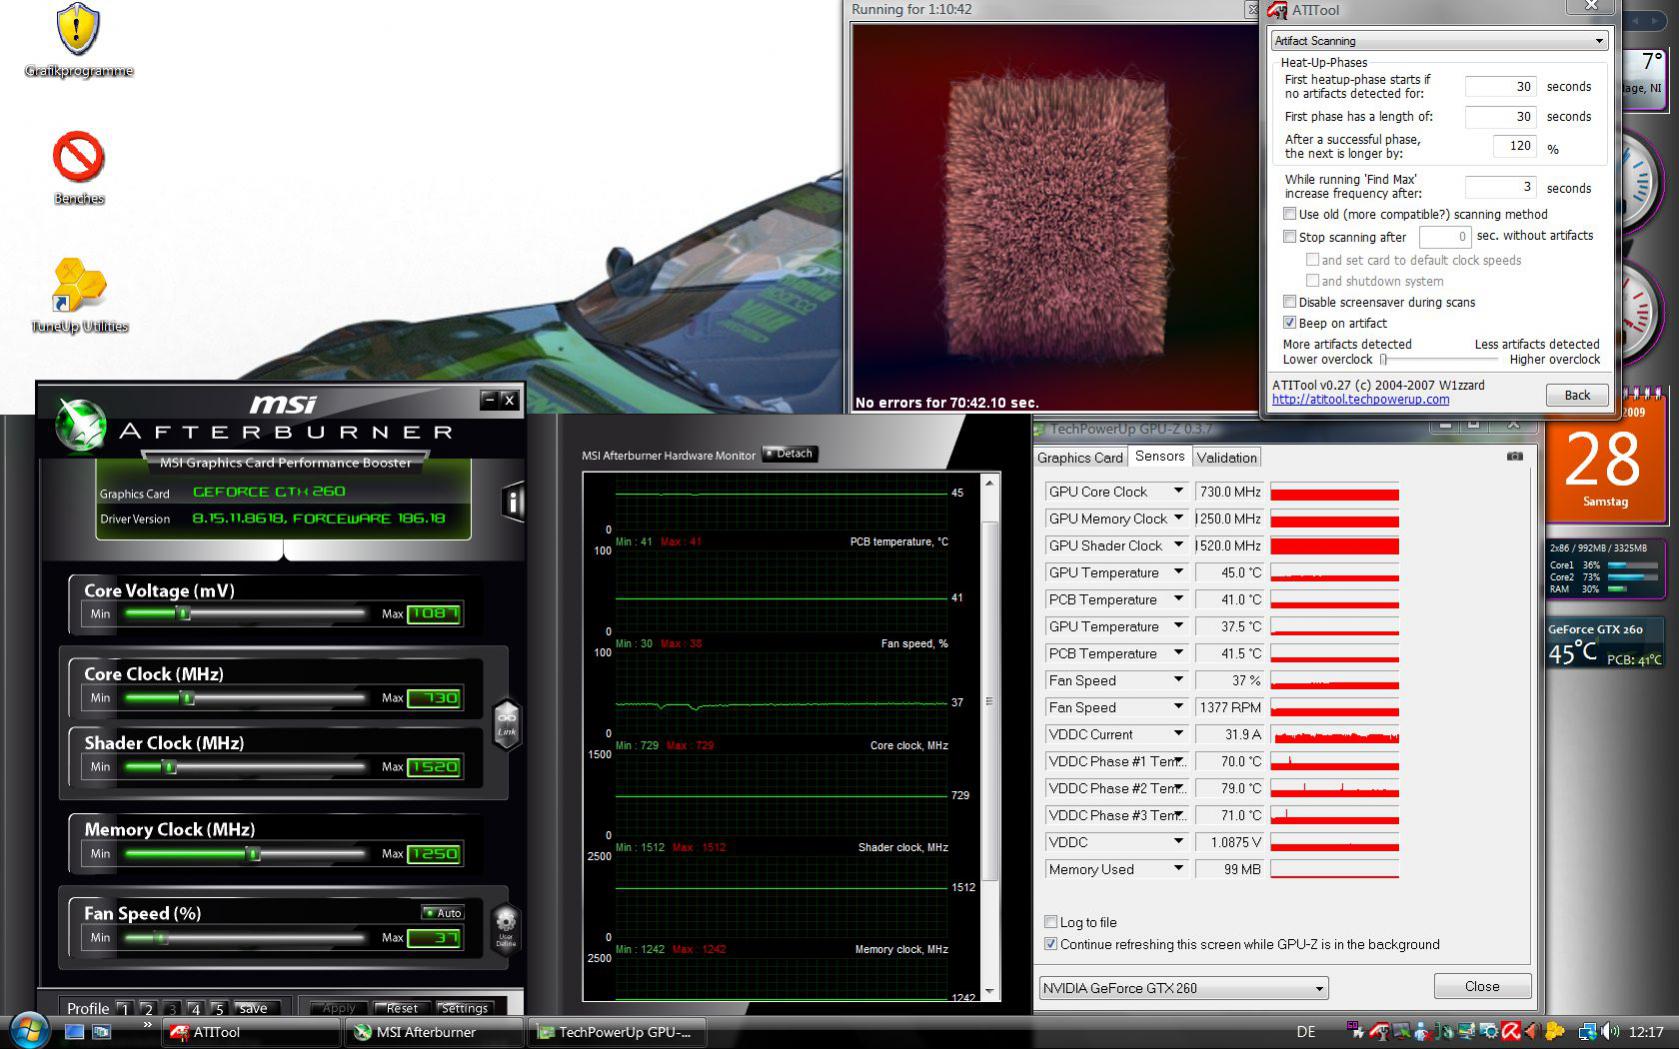The width and height of the screenshot is (1679, 1049).
Task: Switch to the Sensors tab in GPU-Z
Action: 1159,456
